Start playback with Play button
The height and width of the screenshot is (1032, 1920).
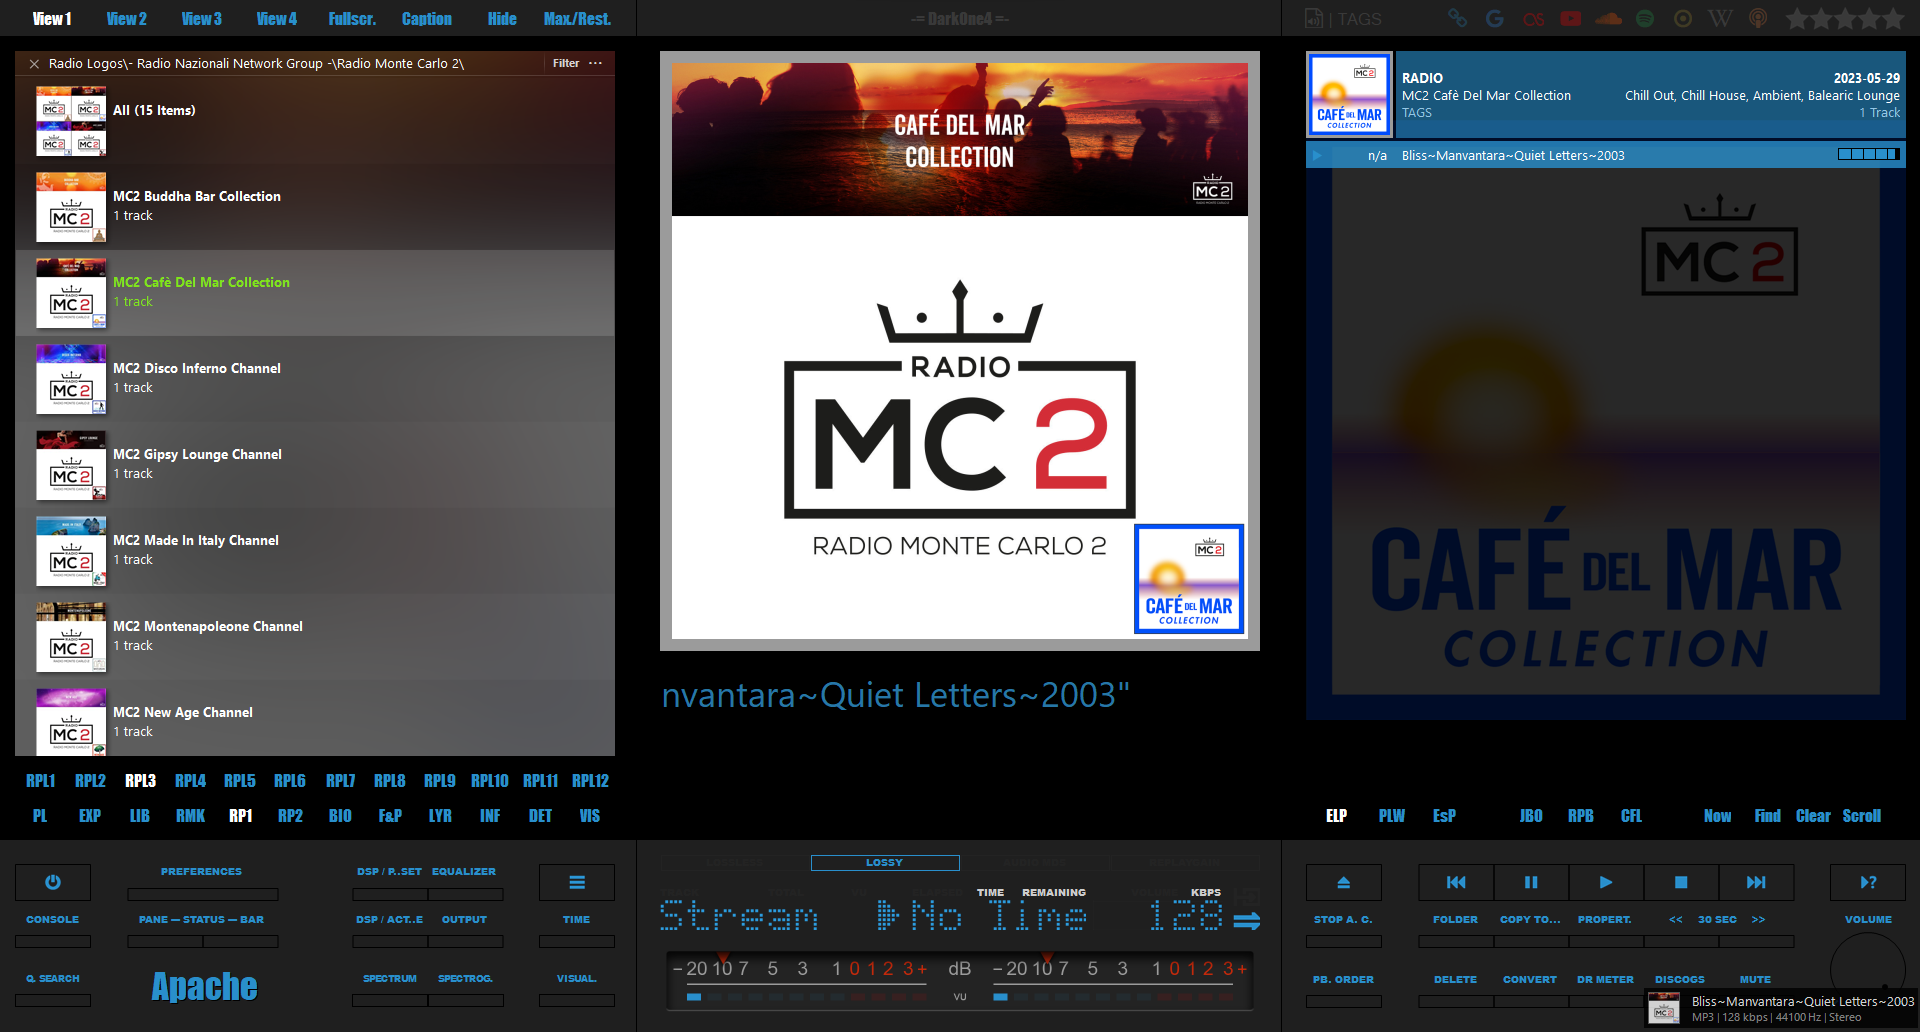(1606, 882)
